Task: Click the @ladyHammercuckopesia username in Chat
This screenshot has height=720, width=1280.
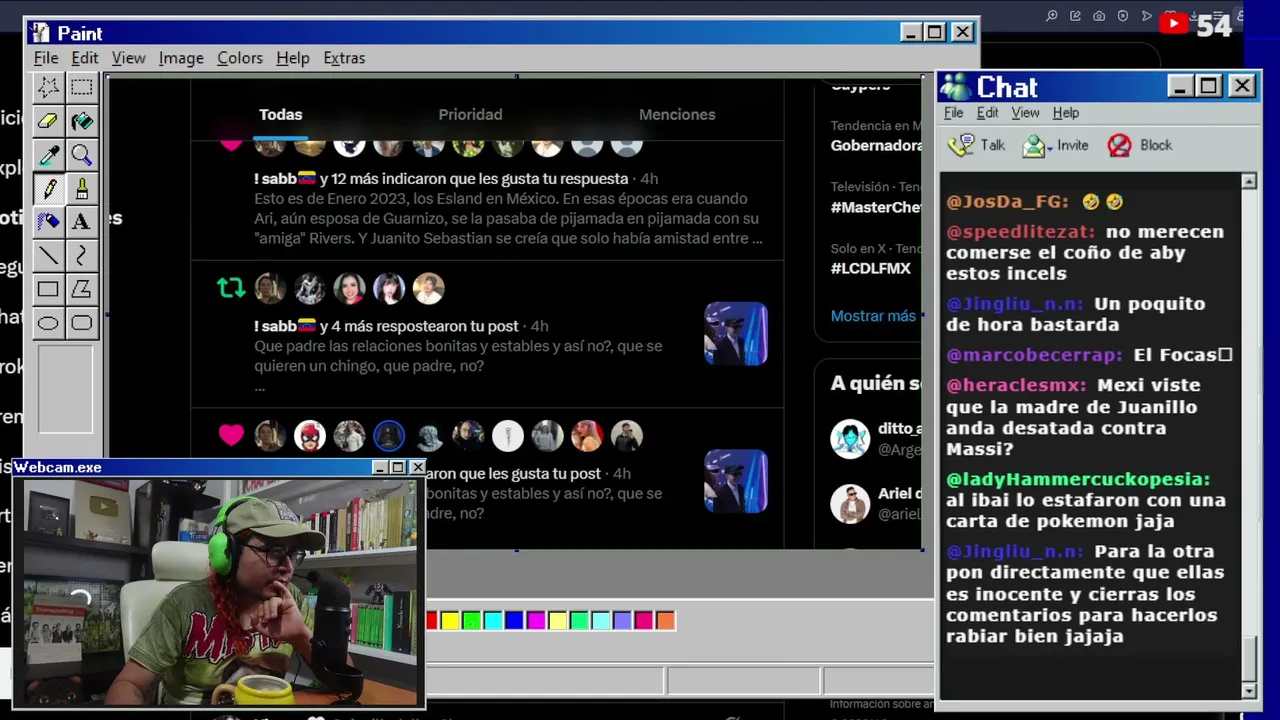Action: coord(1078,480)
